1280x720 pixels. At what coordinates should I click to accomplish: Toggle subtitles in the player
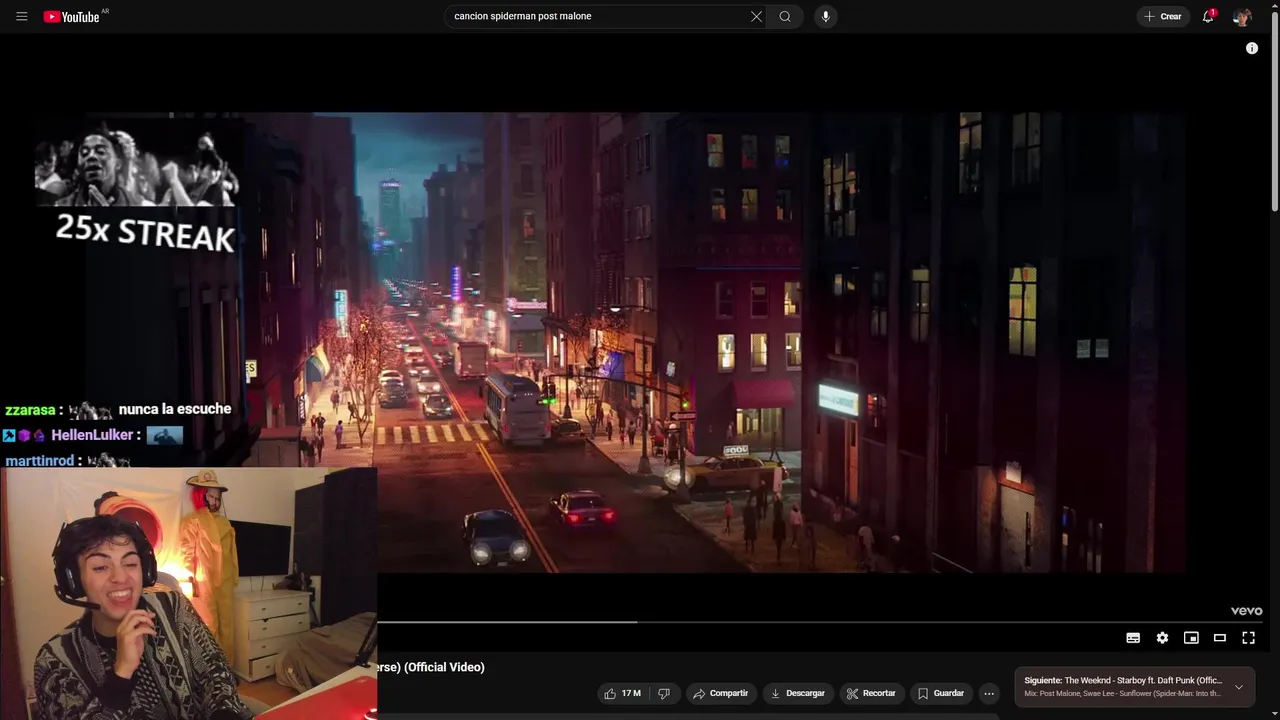(x=1133, y=638)
